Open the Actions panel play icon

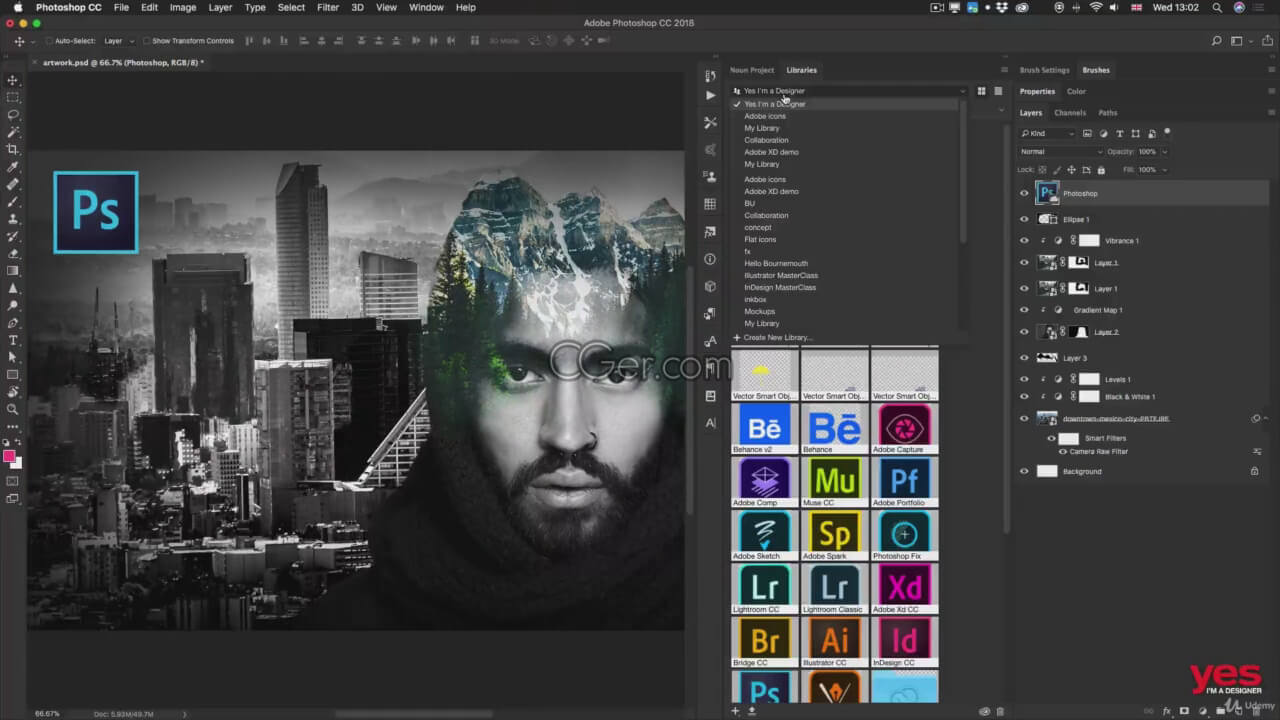tap(710, 95)
